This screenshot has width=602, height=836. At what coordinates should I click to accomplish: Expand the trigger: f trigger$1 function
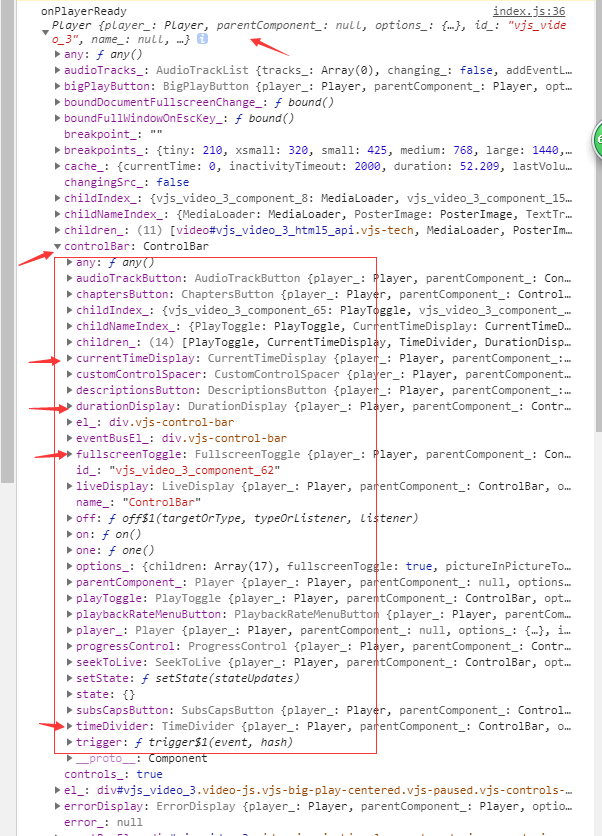(69, 742)
